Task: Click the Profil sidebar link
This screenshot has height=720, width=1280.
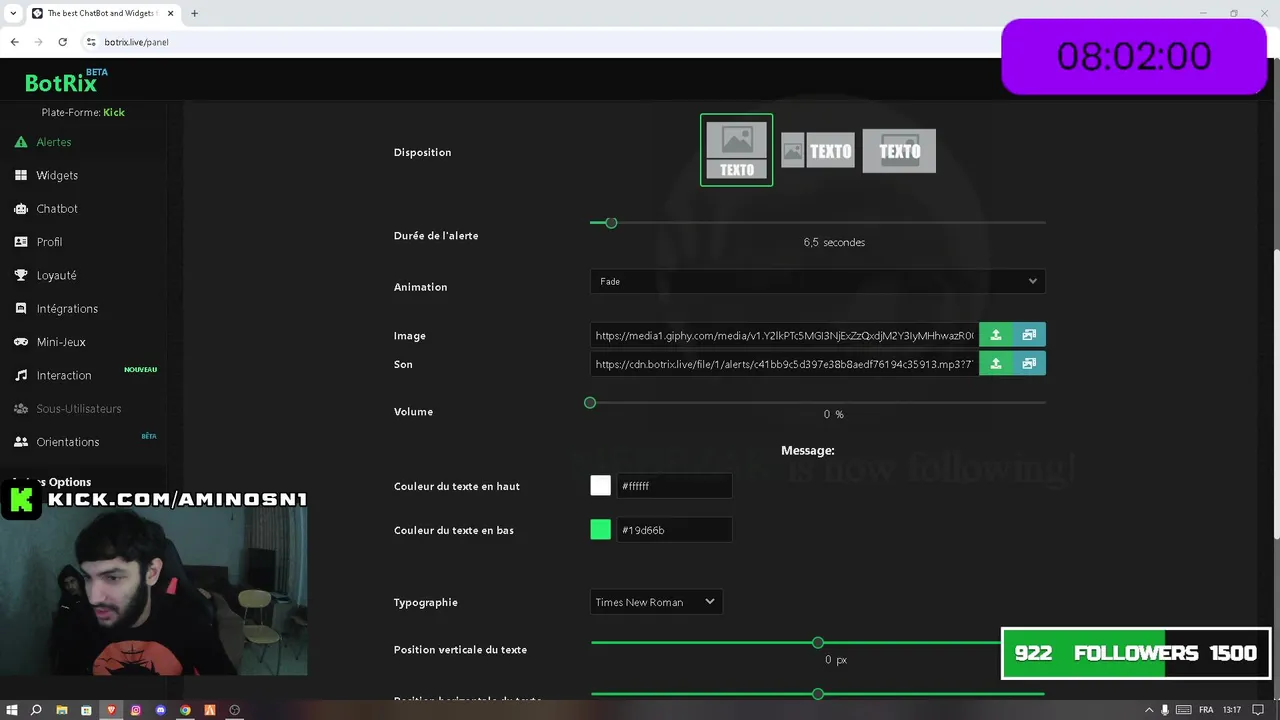Action: pyautogui.click(x=49, y=242)
